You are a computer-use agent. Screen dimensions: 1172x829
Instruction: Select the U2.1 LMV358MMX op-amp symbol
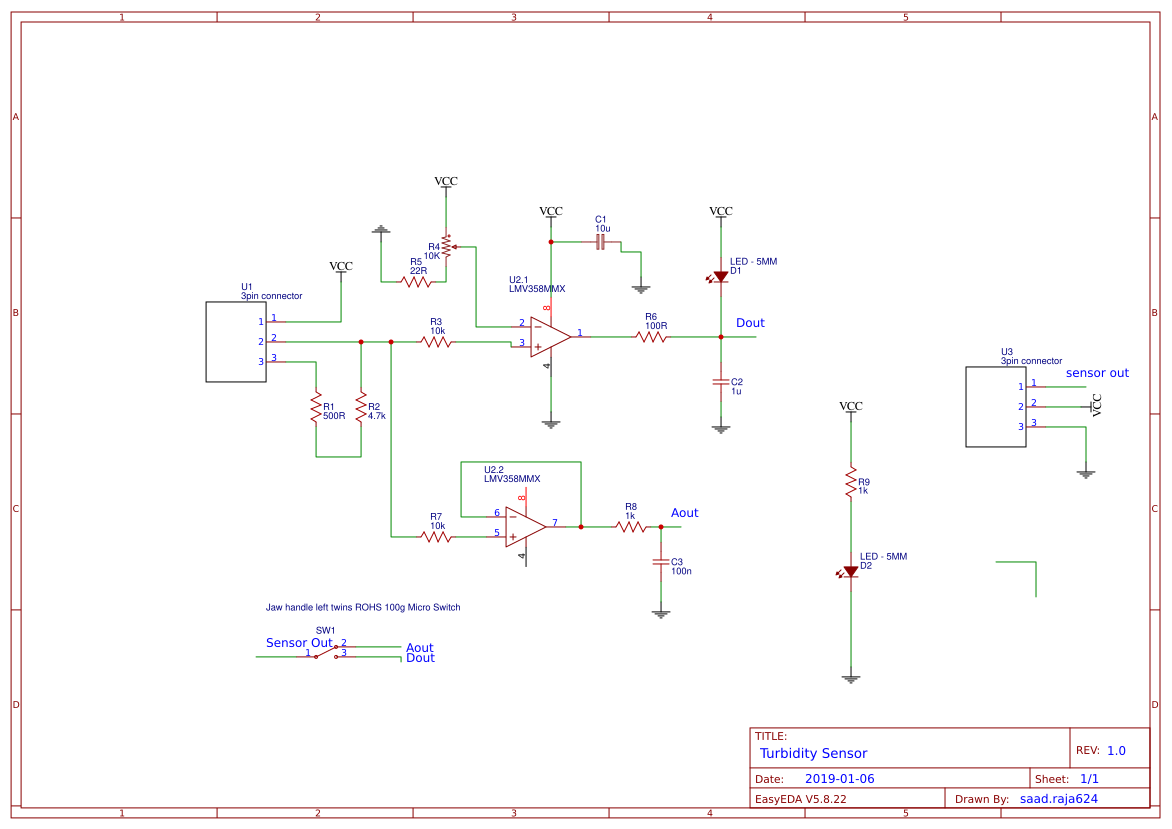548,335
